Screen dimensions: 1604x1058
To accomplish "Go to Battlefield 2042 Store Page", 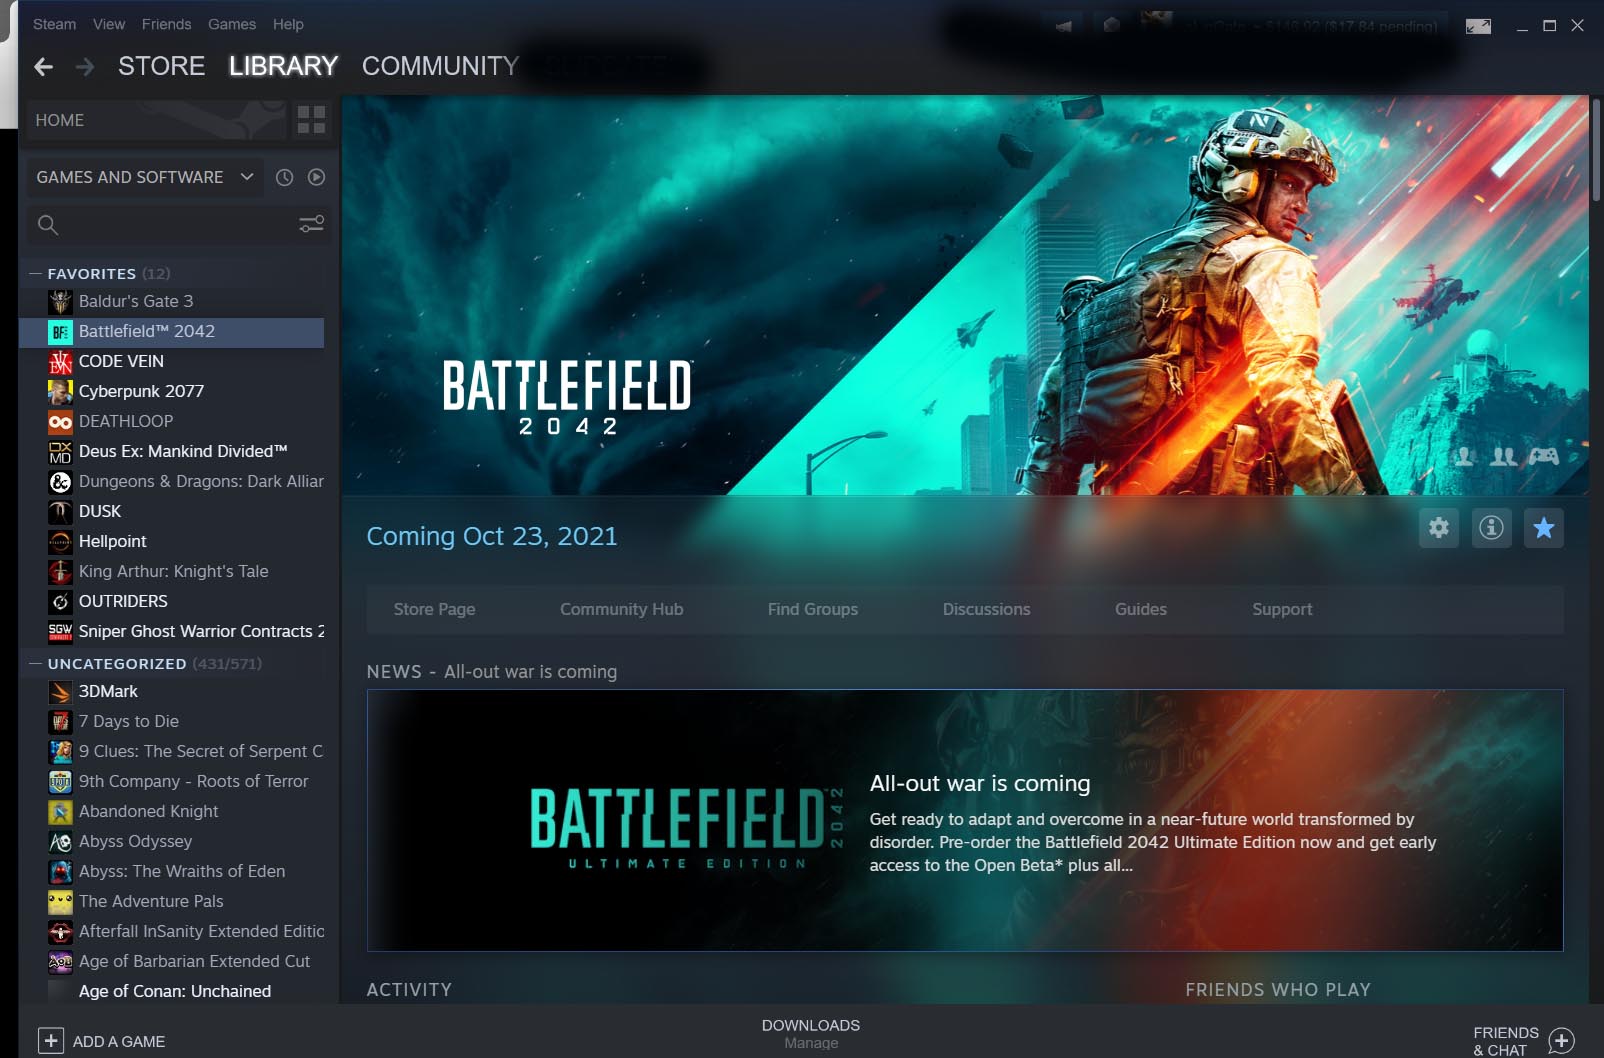I will pos(434,609).
